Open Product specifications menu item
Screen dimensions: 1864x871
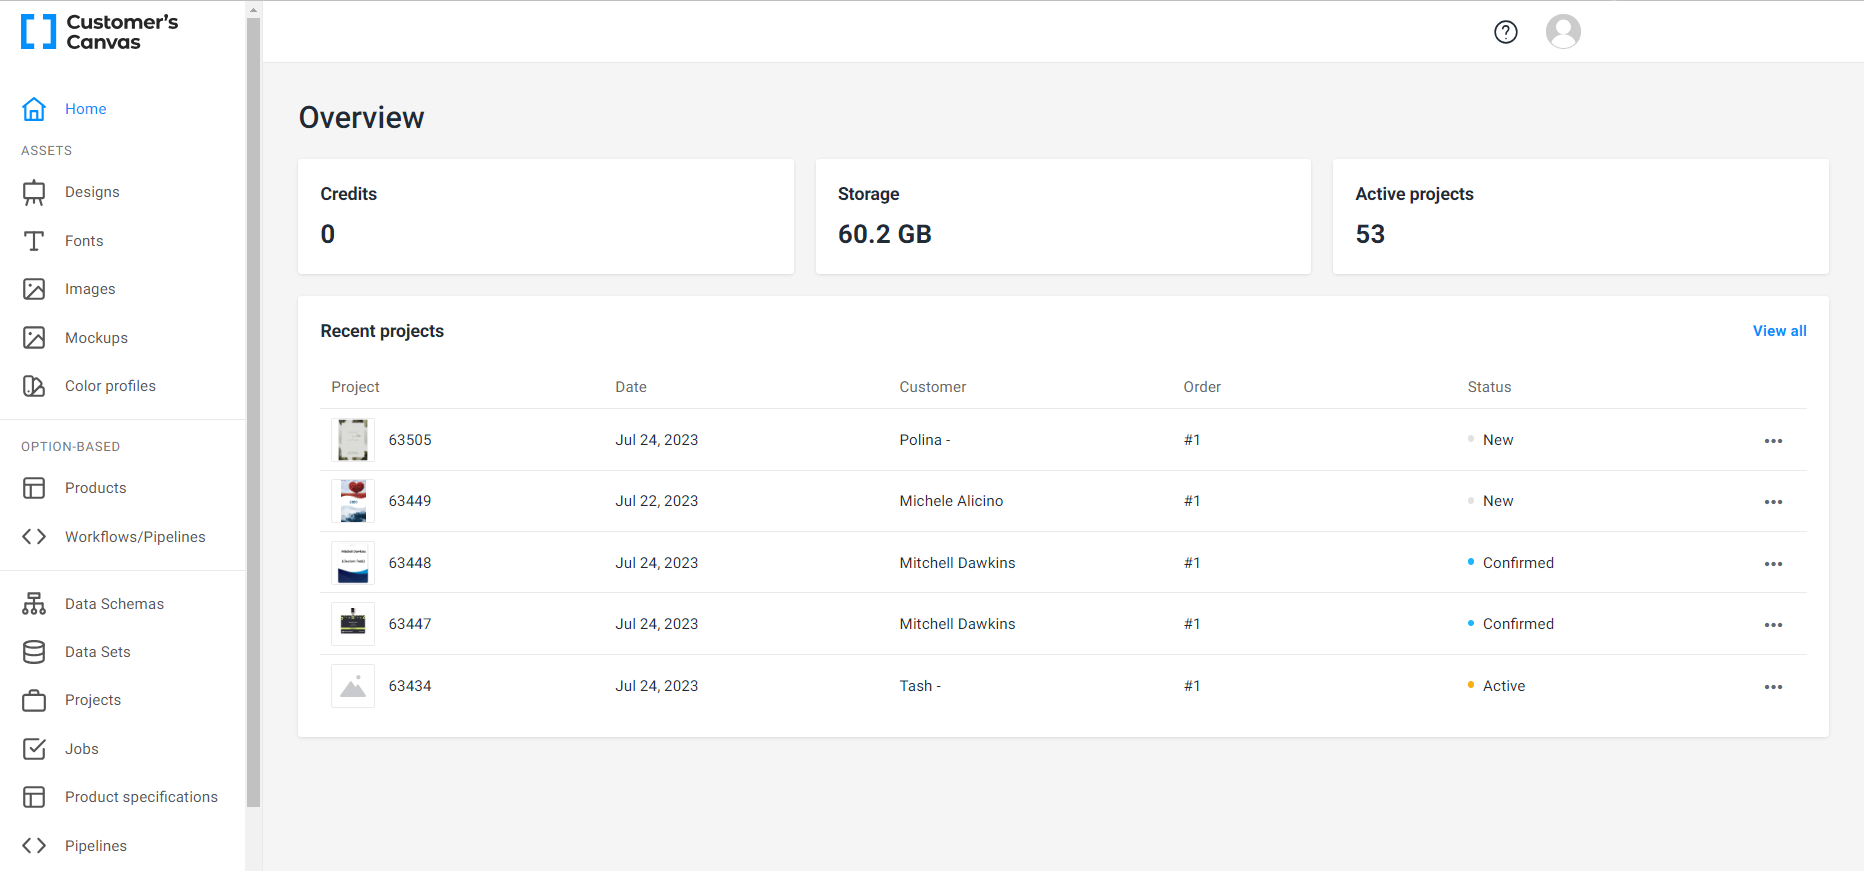point(141,797)
